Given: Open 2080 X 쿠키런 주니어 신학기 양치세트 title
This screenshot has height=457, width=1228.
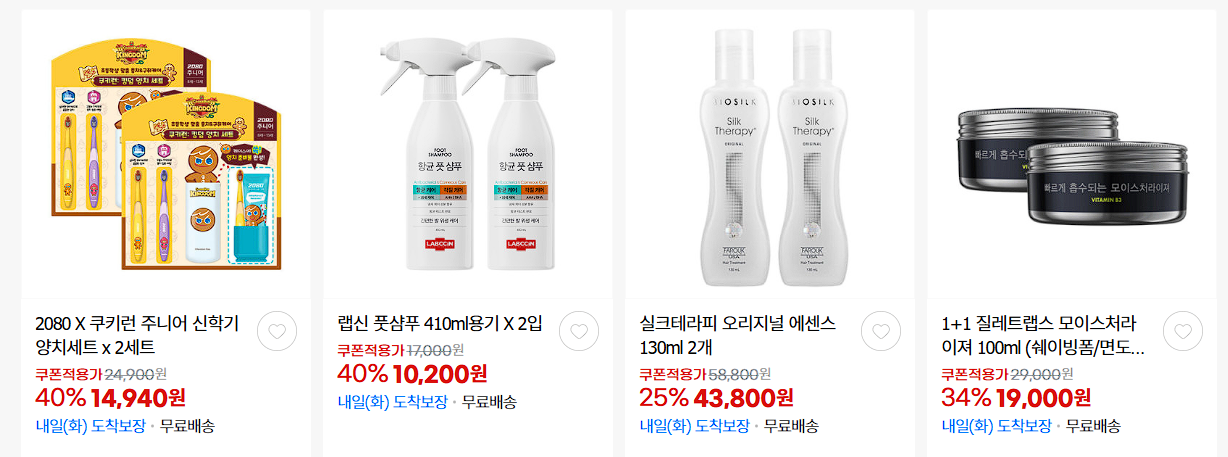Looking at the screenshot, I should (x=137, y=336).
